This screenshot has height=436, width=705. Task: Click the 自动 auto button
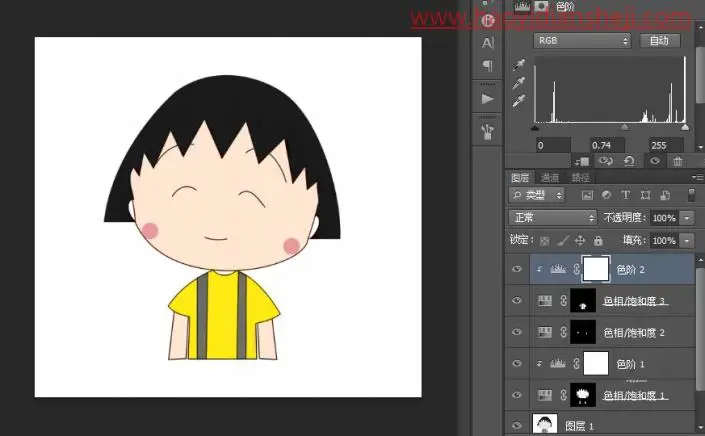[x=660, y=41]
